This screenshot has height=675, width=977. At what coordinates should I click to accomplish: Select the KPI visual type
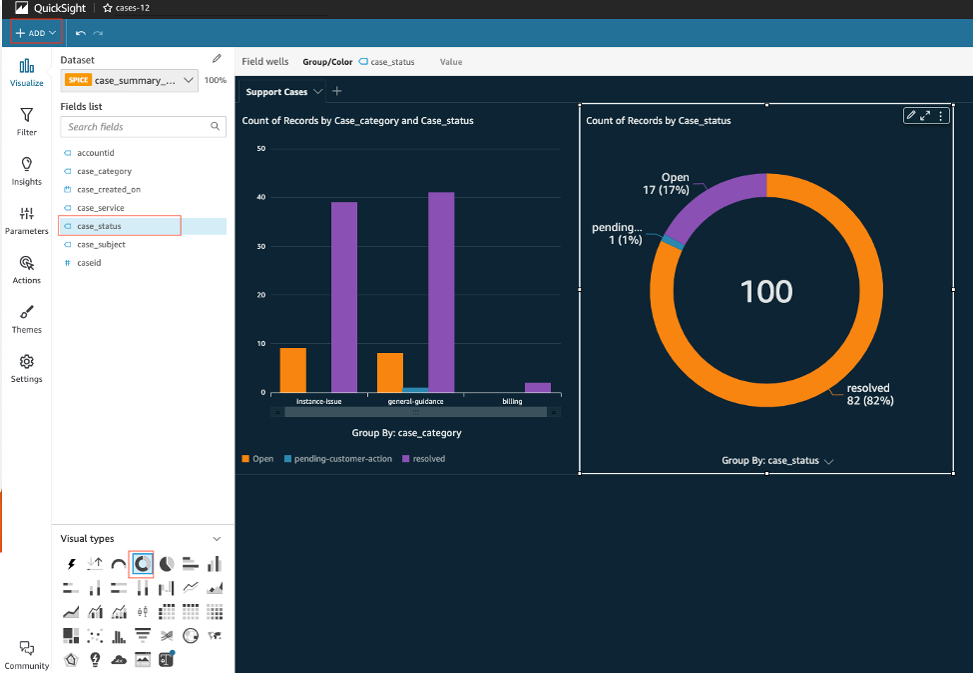[x=95, y=564]
